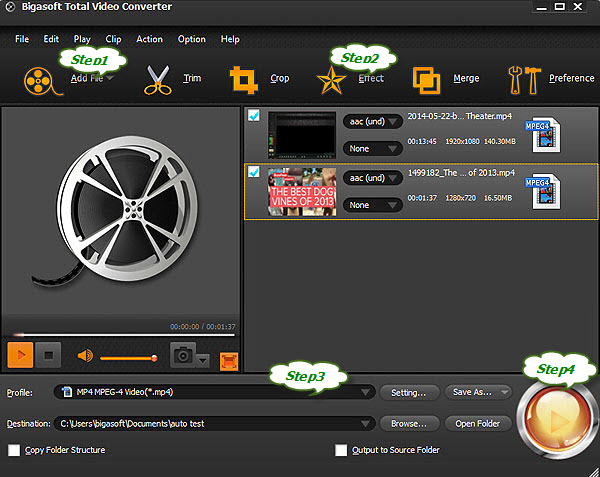This screenshot has height=477, width=600.
Task: Click the Add File film reel icon
Action: click(42, 81)
